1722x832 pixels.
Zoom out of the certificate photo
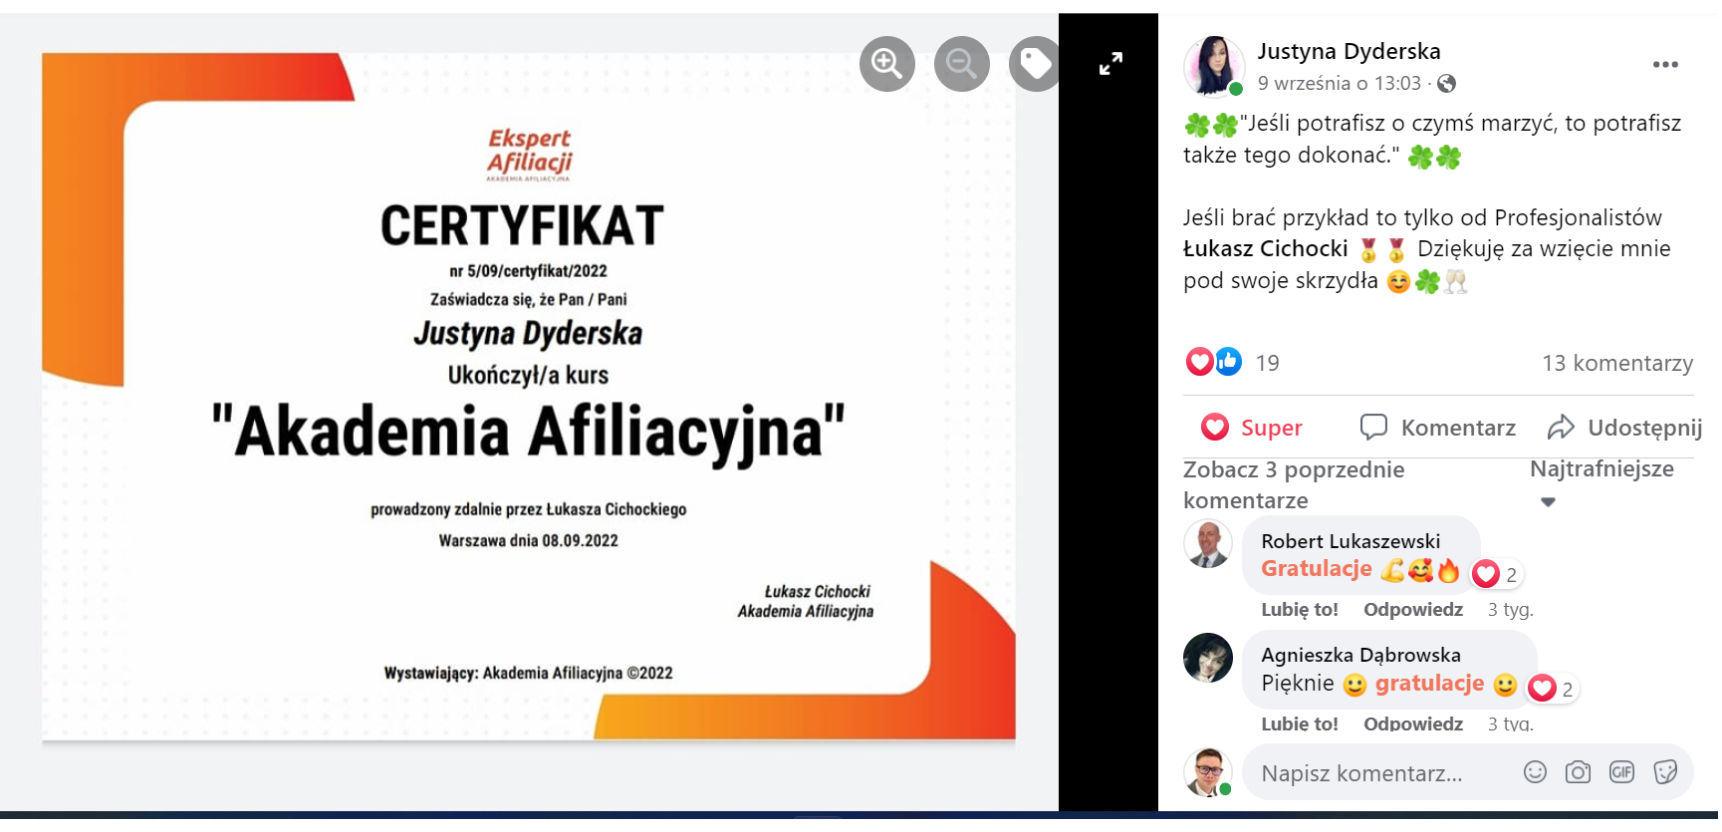[961, 64]
